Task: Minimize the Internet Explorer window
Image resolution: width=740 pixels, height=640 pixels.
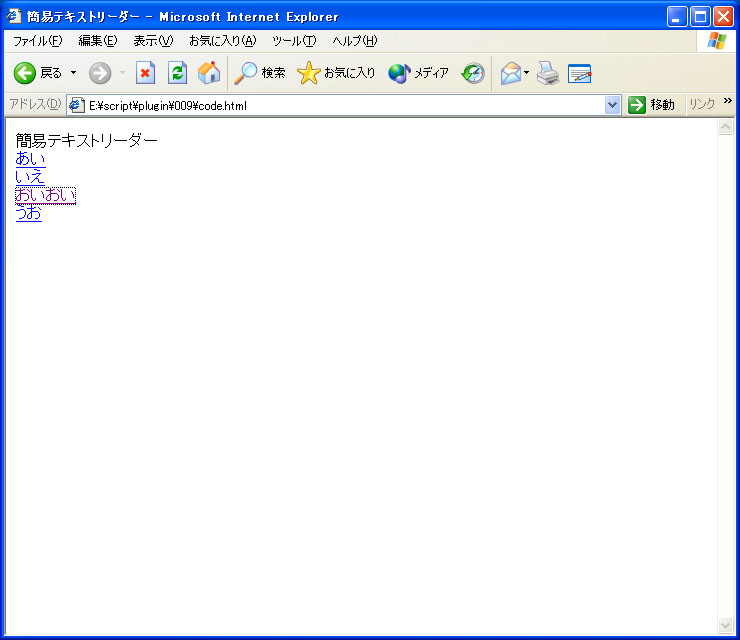Action: click(677, 17)
